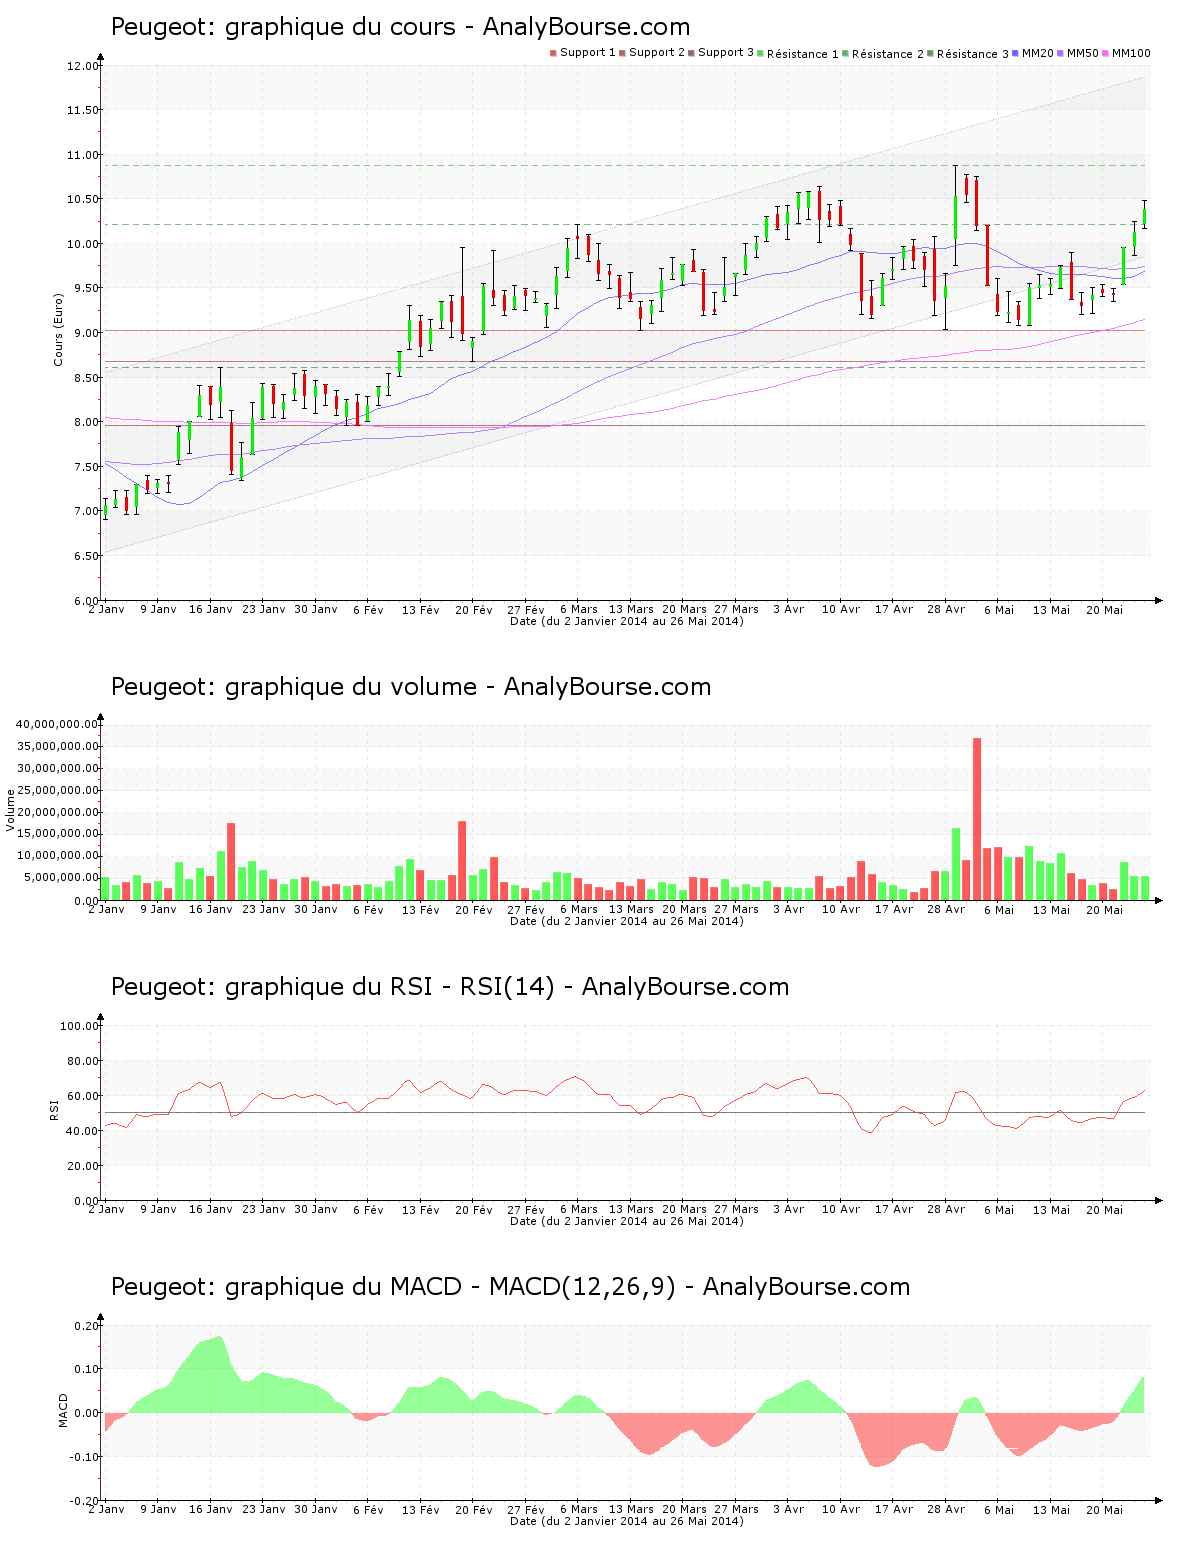
Task: Click the 25,000,000.00 volume axis value
Action: pos(57,790)
